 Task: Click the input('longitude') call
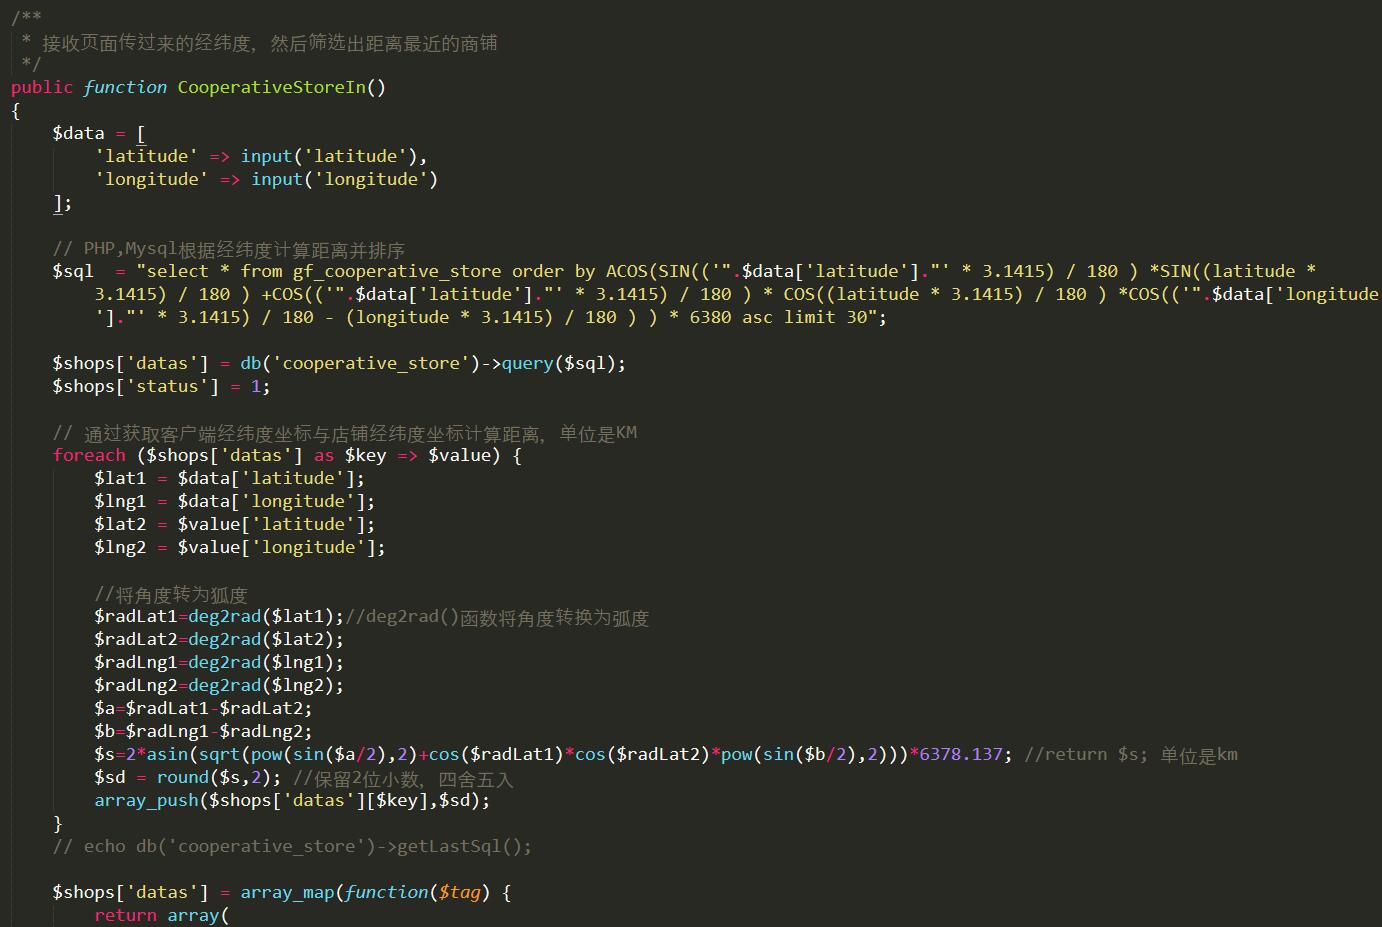click(x=344, y=179)
